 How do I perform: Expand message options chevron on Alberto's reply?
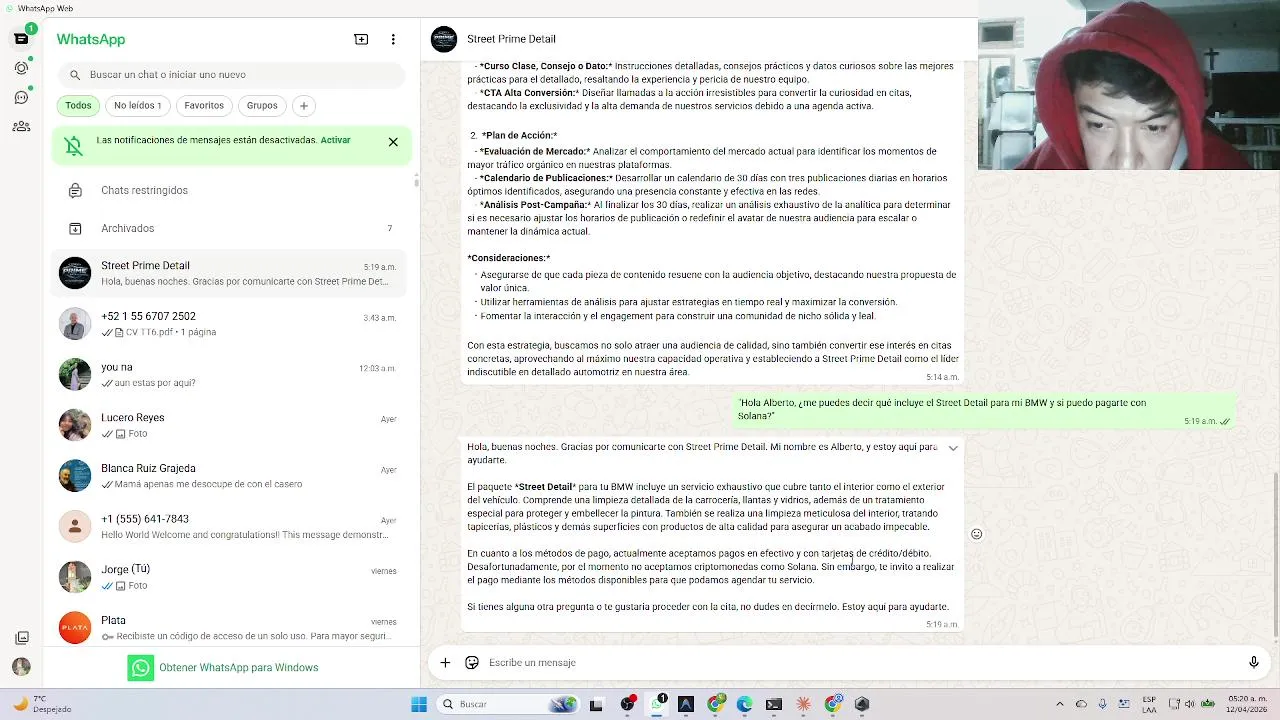[953, 448]
